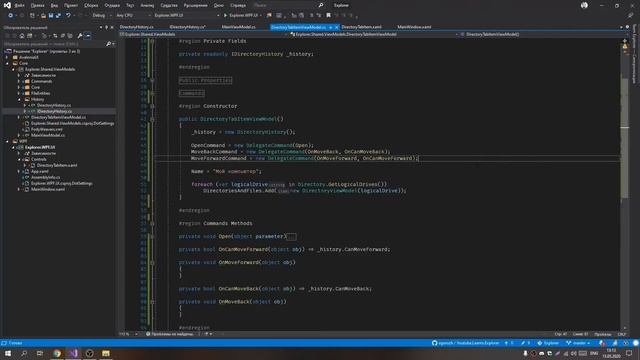The height and width of the screenshot is (360, 640).
Task: Click taskbar search icon
Action: [x=24, y=353]
